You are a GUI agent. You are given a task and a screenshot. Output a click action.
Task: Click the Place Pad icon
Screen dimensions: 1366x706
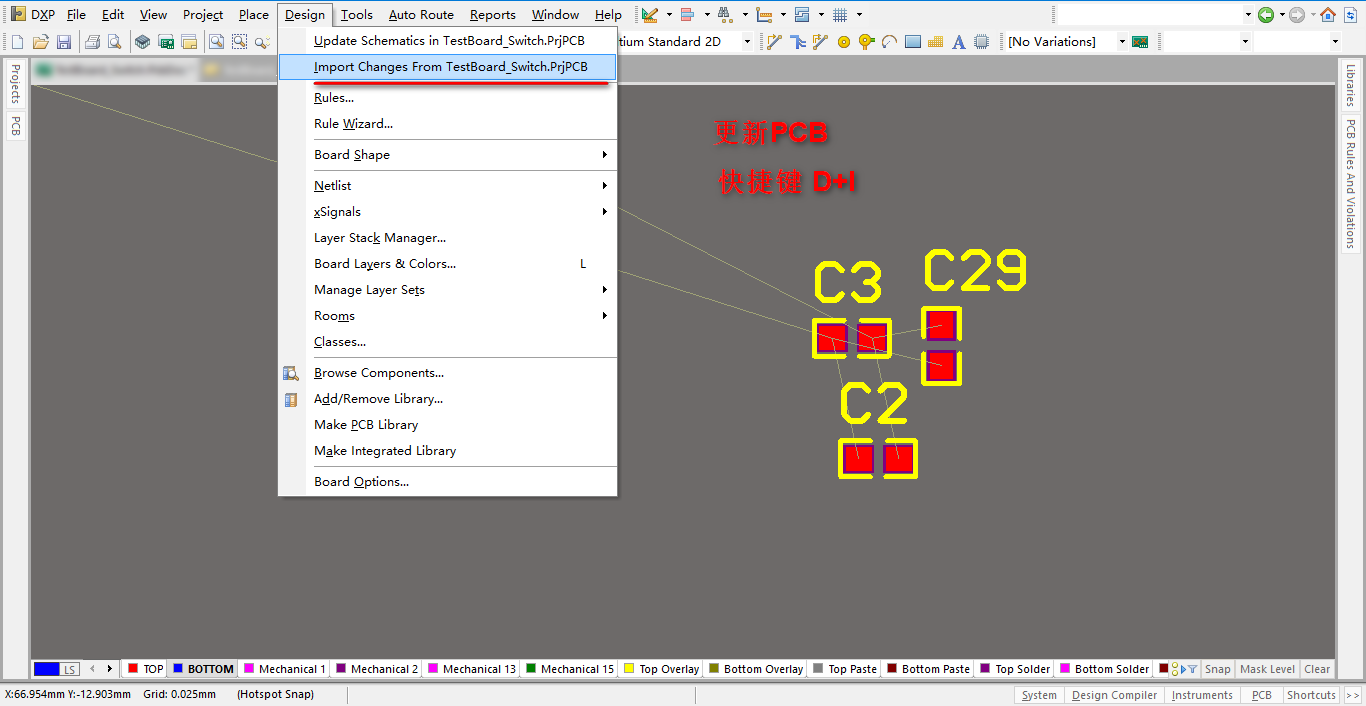point(843,42)
